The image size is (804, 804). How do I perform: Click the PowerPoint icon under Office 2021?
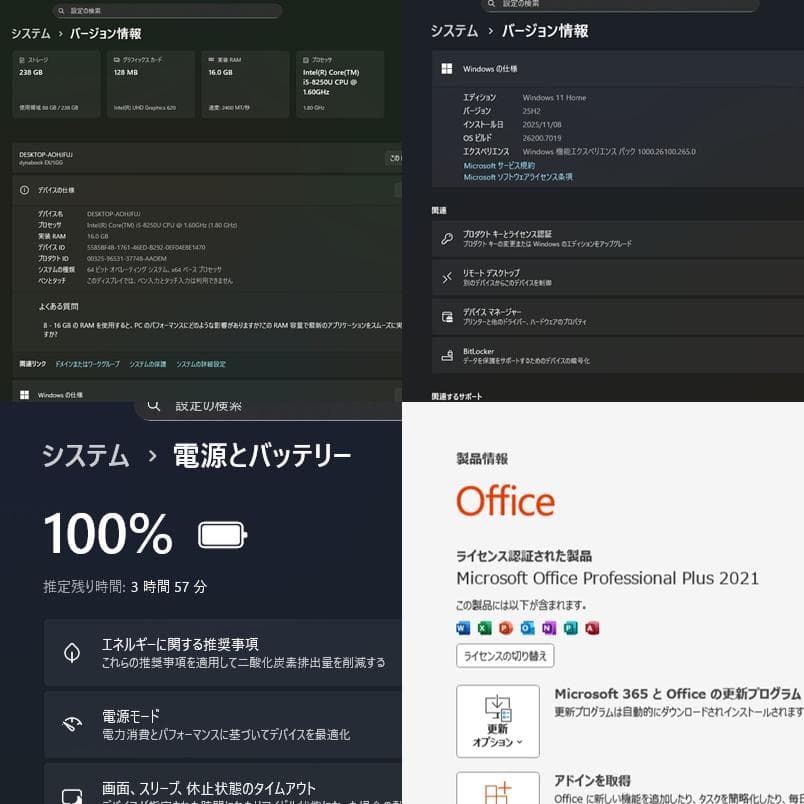click(506, 627)
